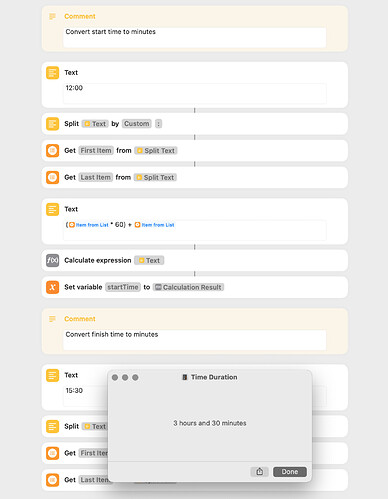Select the Calculate expression fx icon

[x=52, y=260]
